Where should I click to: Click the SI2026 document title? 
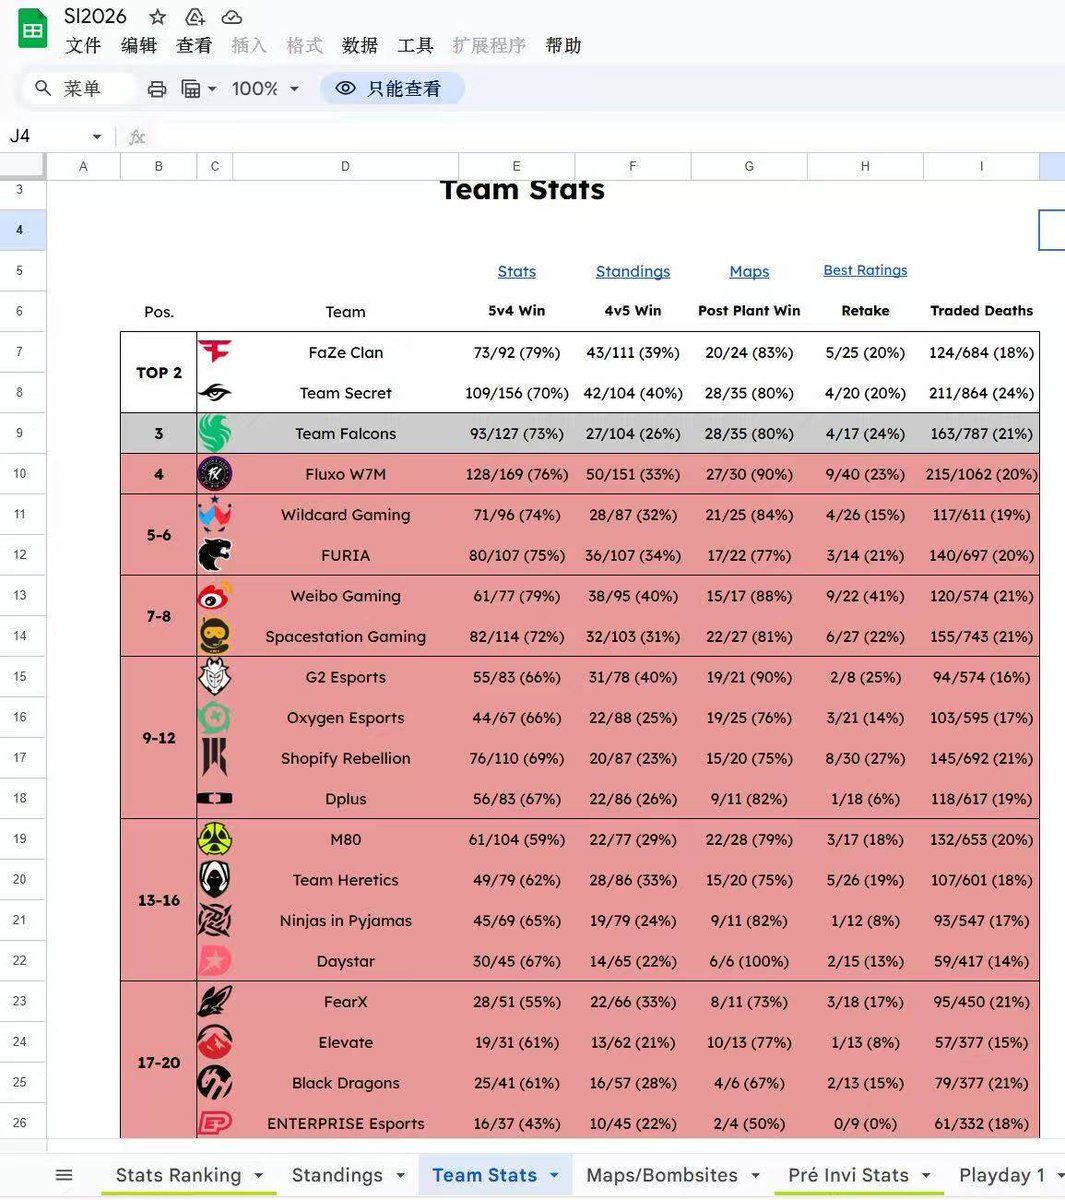(x=95, y=17)
